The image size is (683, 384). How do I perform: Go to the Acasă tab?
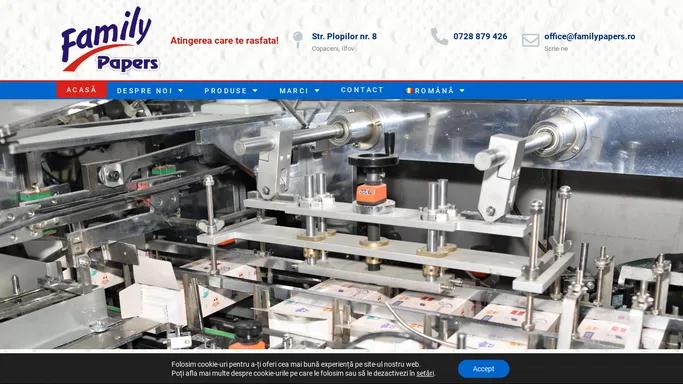(x=81, y=90)
